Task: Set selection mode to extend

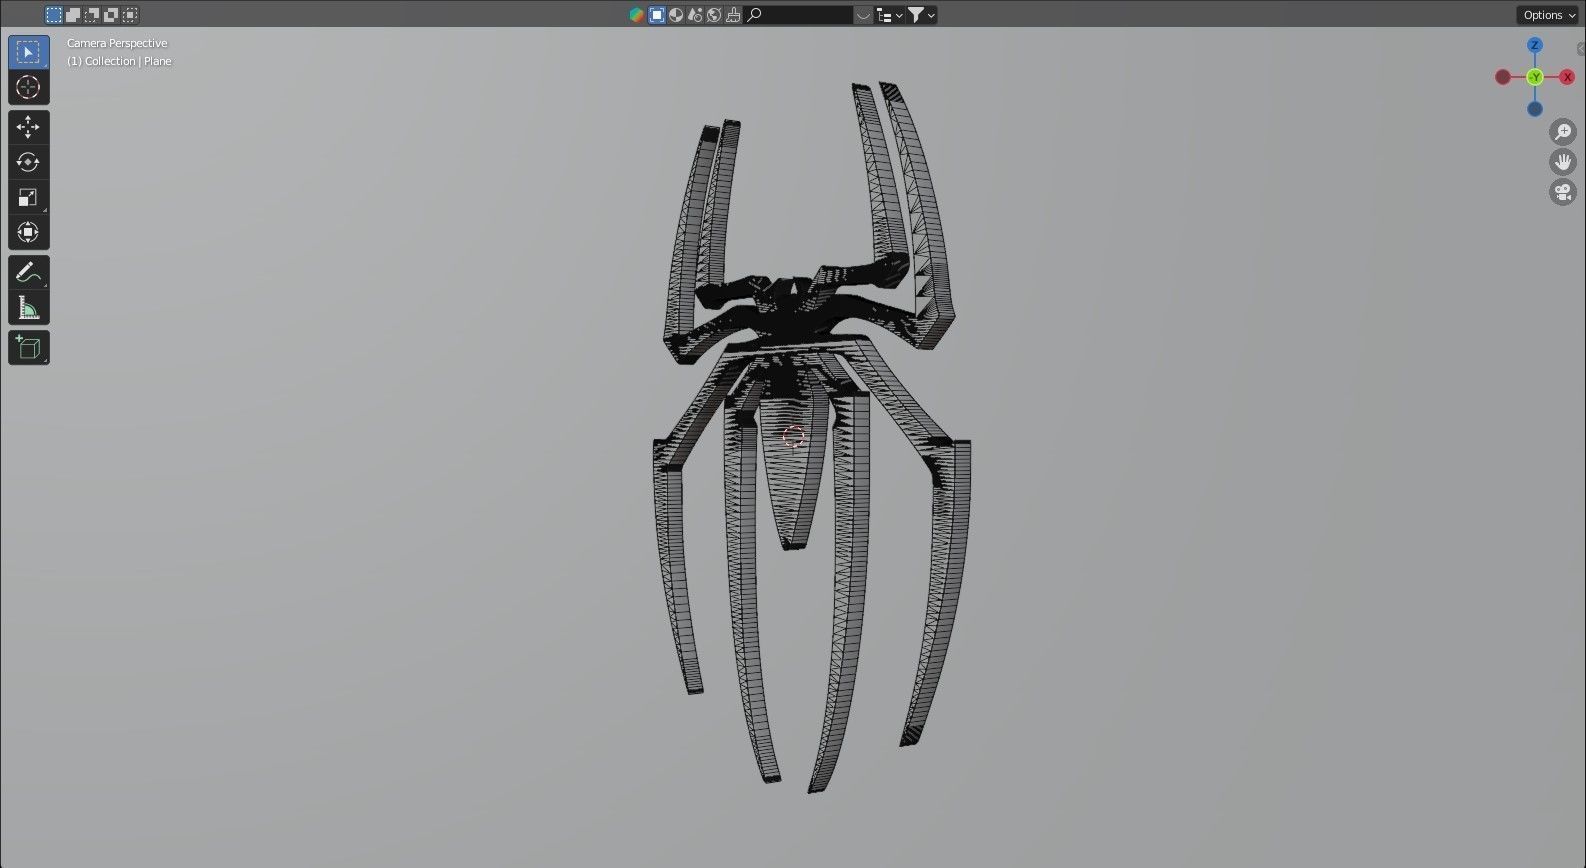Action: pos(73,15)
